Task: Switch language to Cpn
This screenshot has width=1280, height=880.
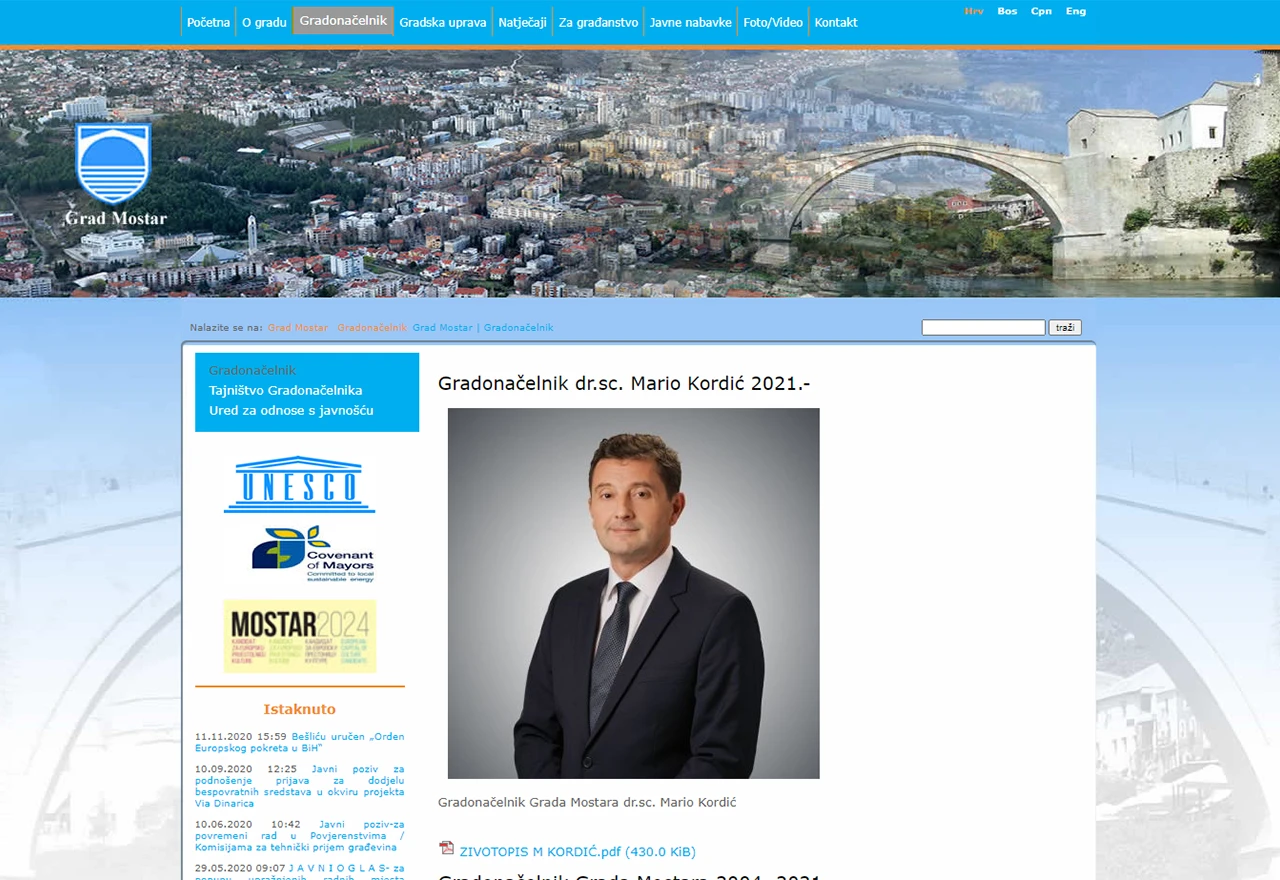Action: [x=1041, y=11]
